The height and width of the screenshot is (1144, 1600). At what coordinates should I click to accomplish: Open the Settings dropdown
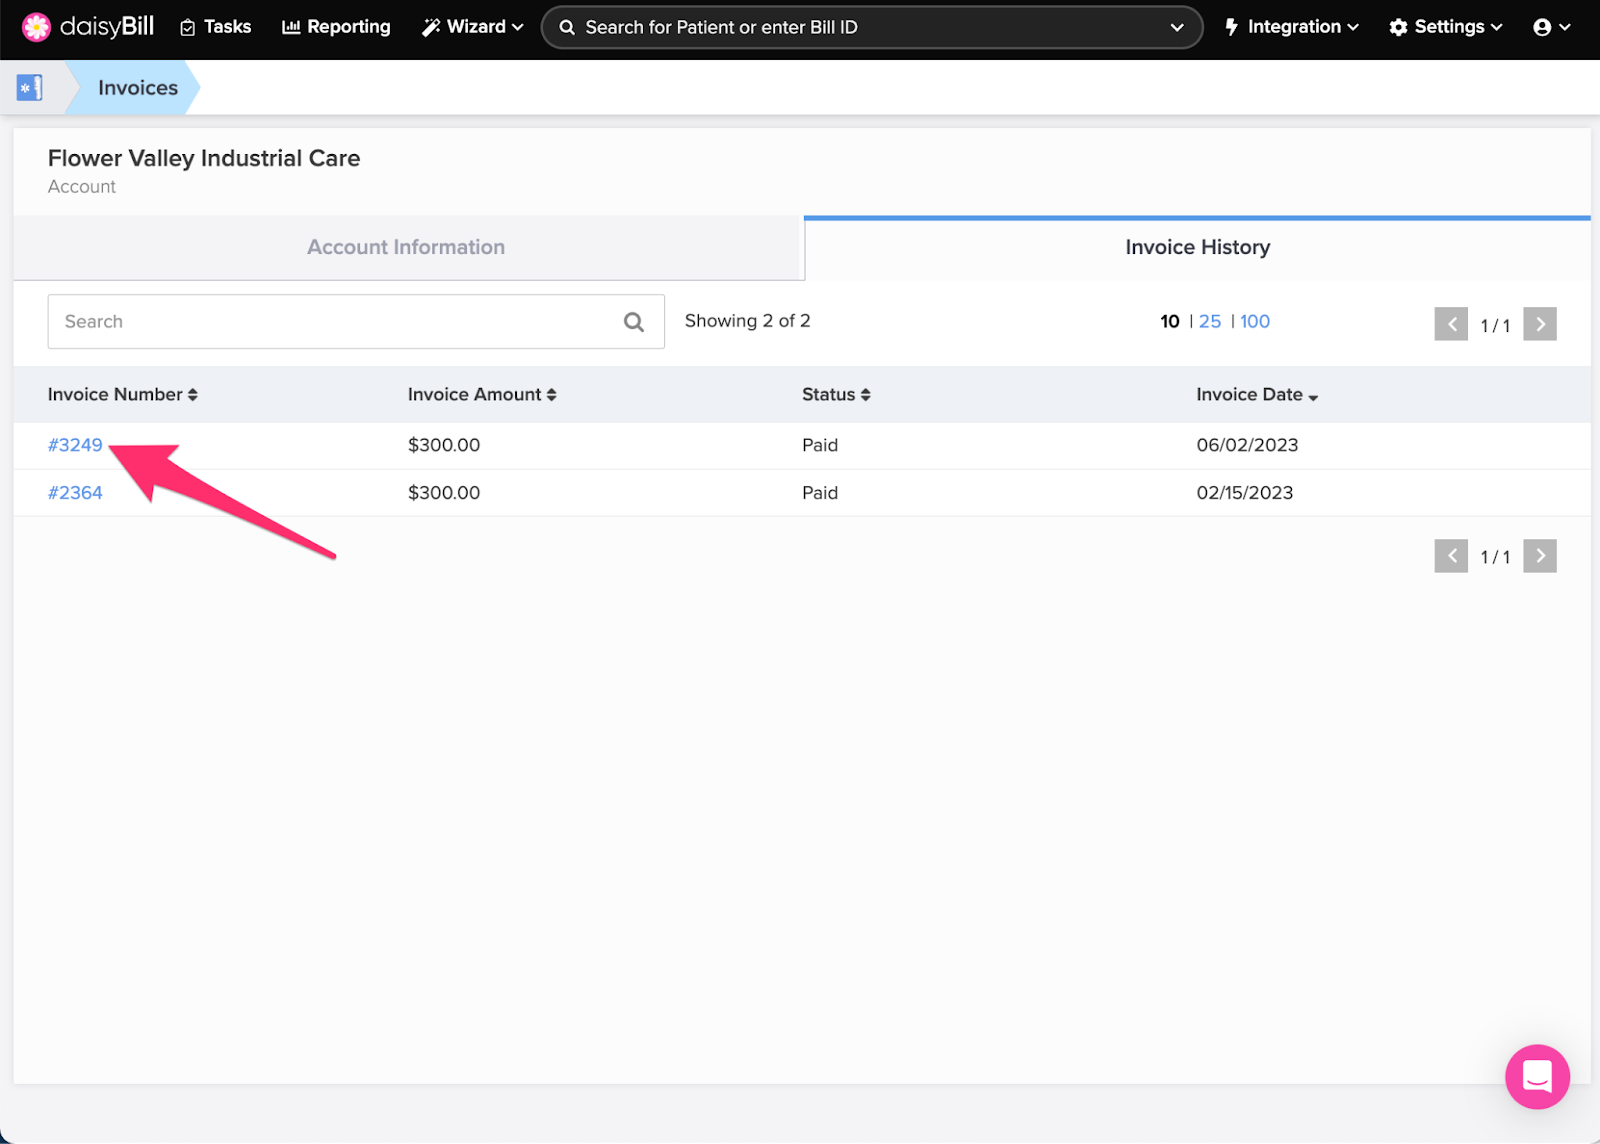1444,27
